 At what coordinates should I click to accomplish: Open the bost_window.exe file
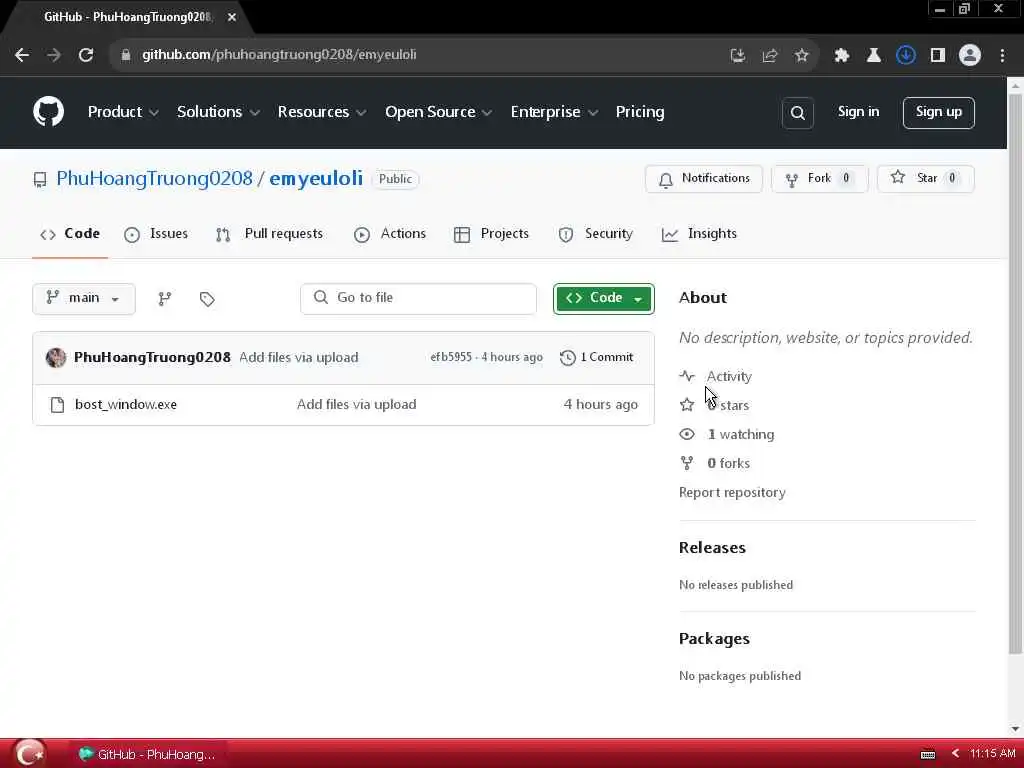click(x=125, y=404)
